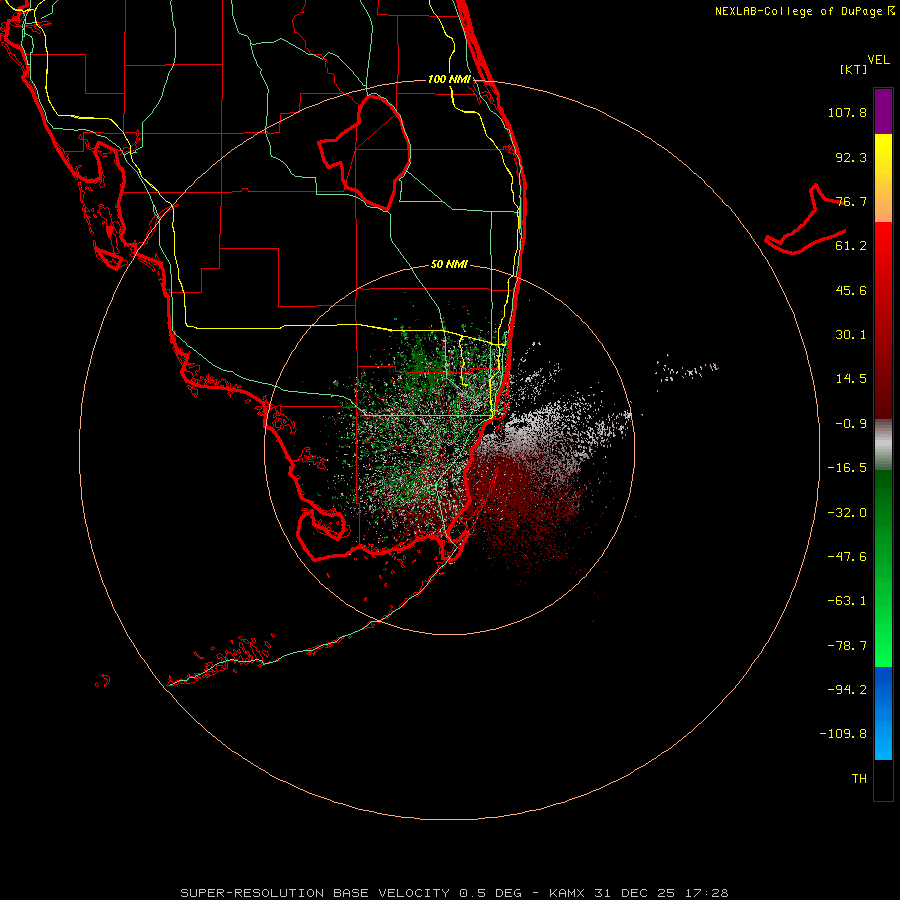This screenshot has height=900, width=900.
Task: Click the Super-Resolution Base Velocity caption text
Action: click(x=454, y=893)
